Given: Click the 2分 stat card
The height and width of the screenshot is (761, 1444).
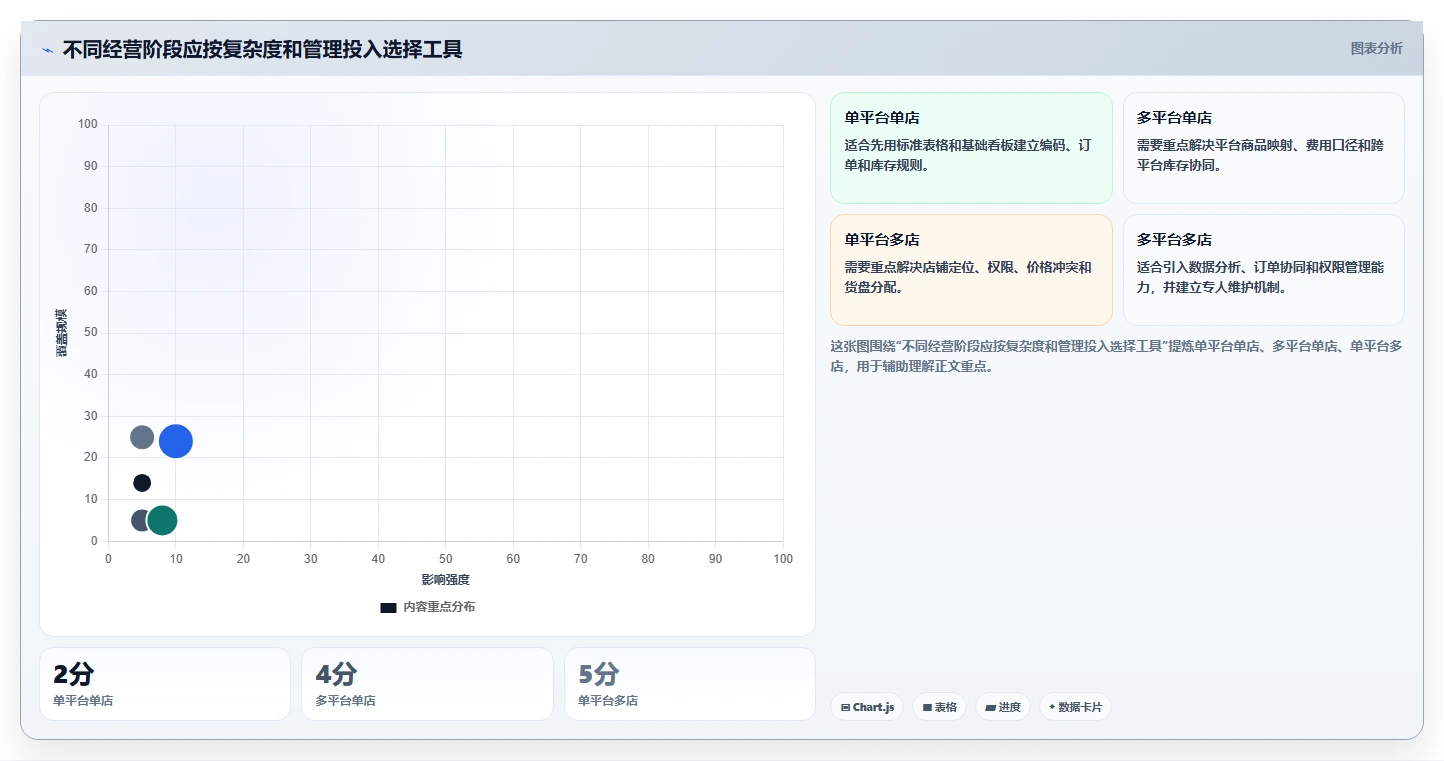Looking at the screenshot, I should [165, 684].
